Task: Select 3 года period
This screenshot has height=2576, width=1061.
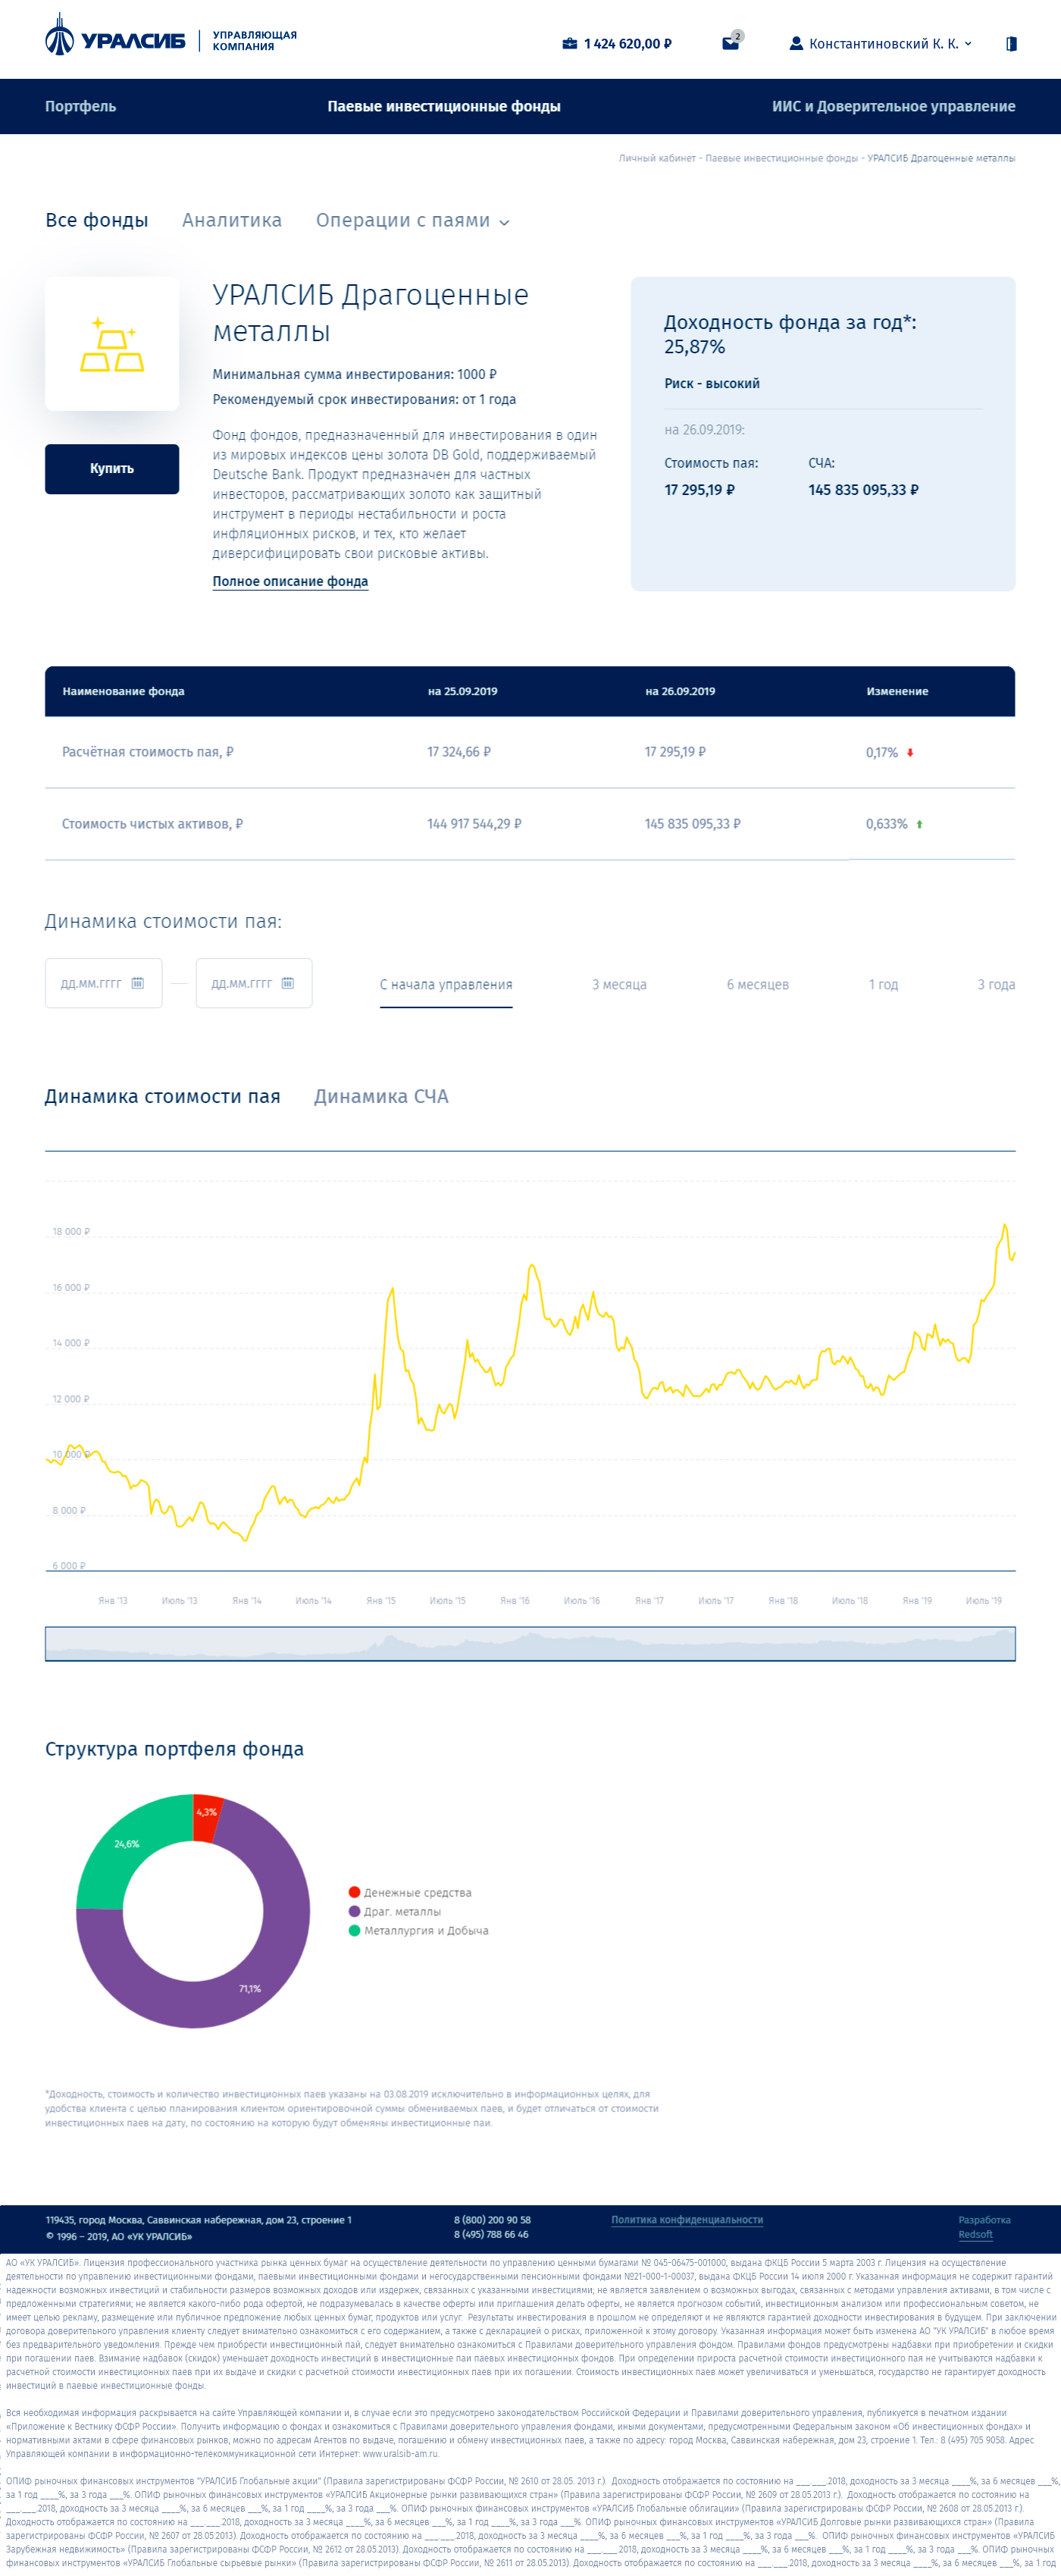Action: click(x=996, y=985)
